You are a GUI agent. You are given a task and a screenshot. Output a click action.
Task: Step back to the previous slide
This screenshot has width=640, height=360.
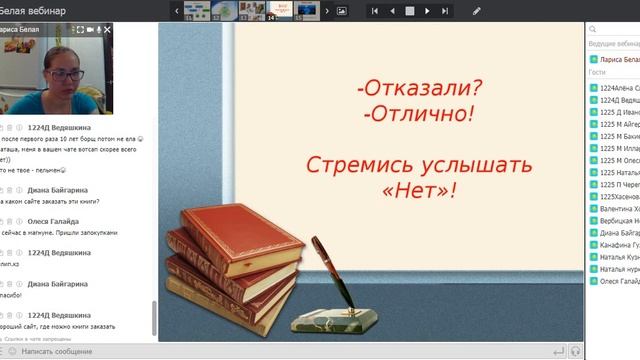[x=392, y=11]
